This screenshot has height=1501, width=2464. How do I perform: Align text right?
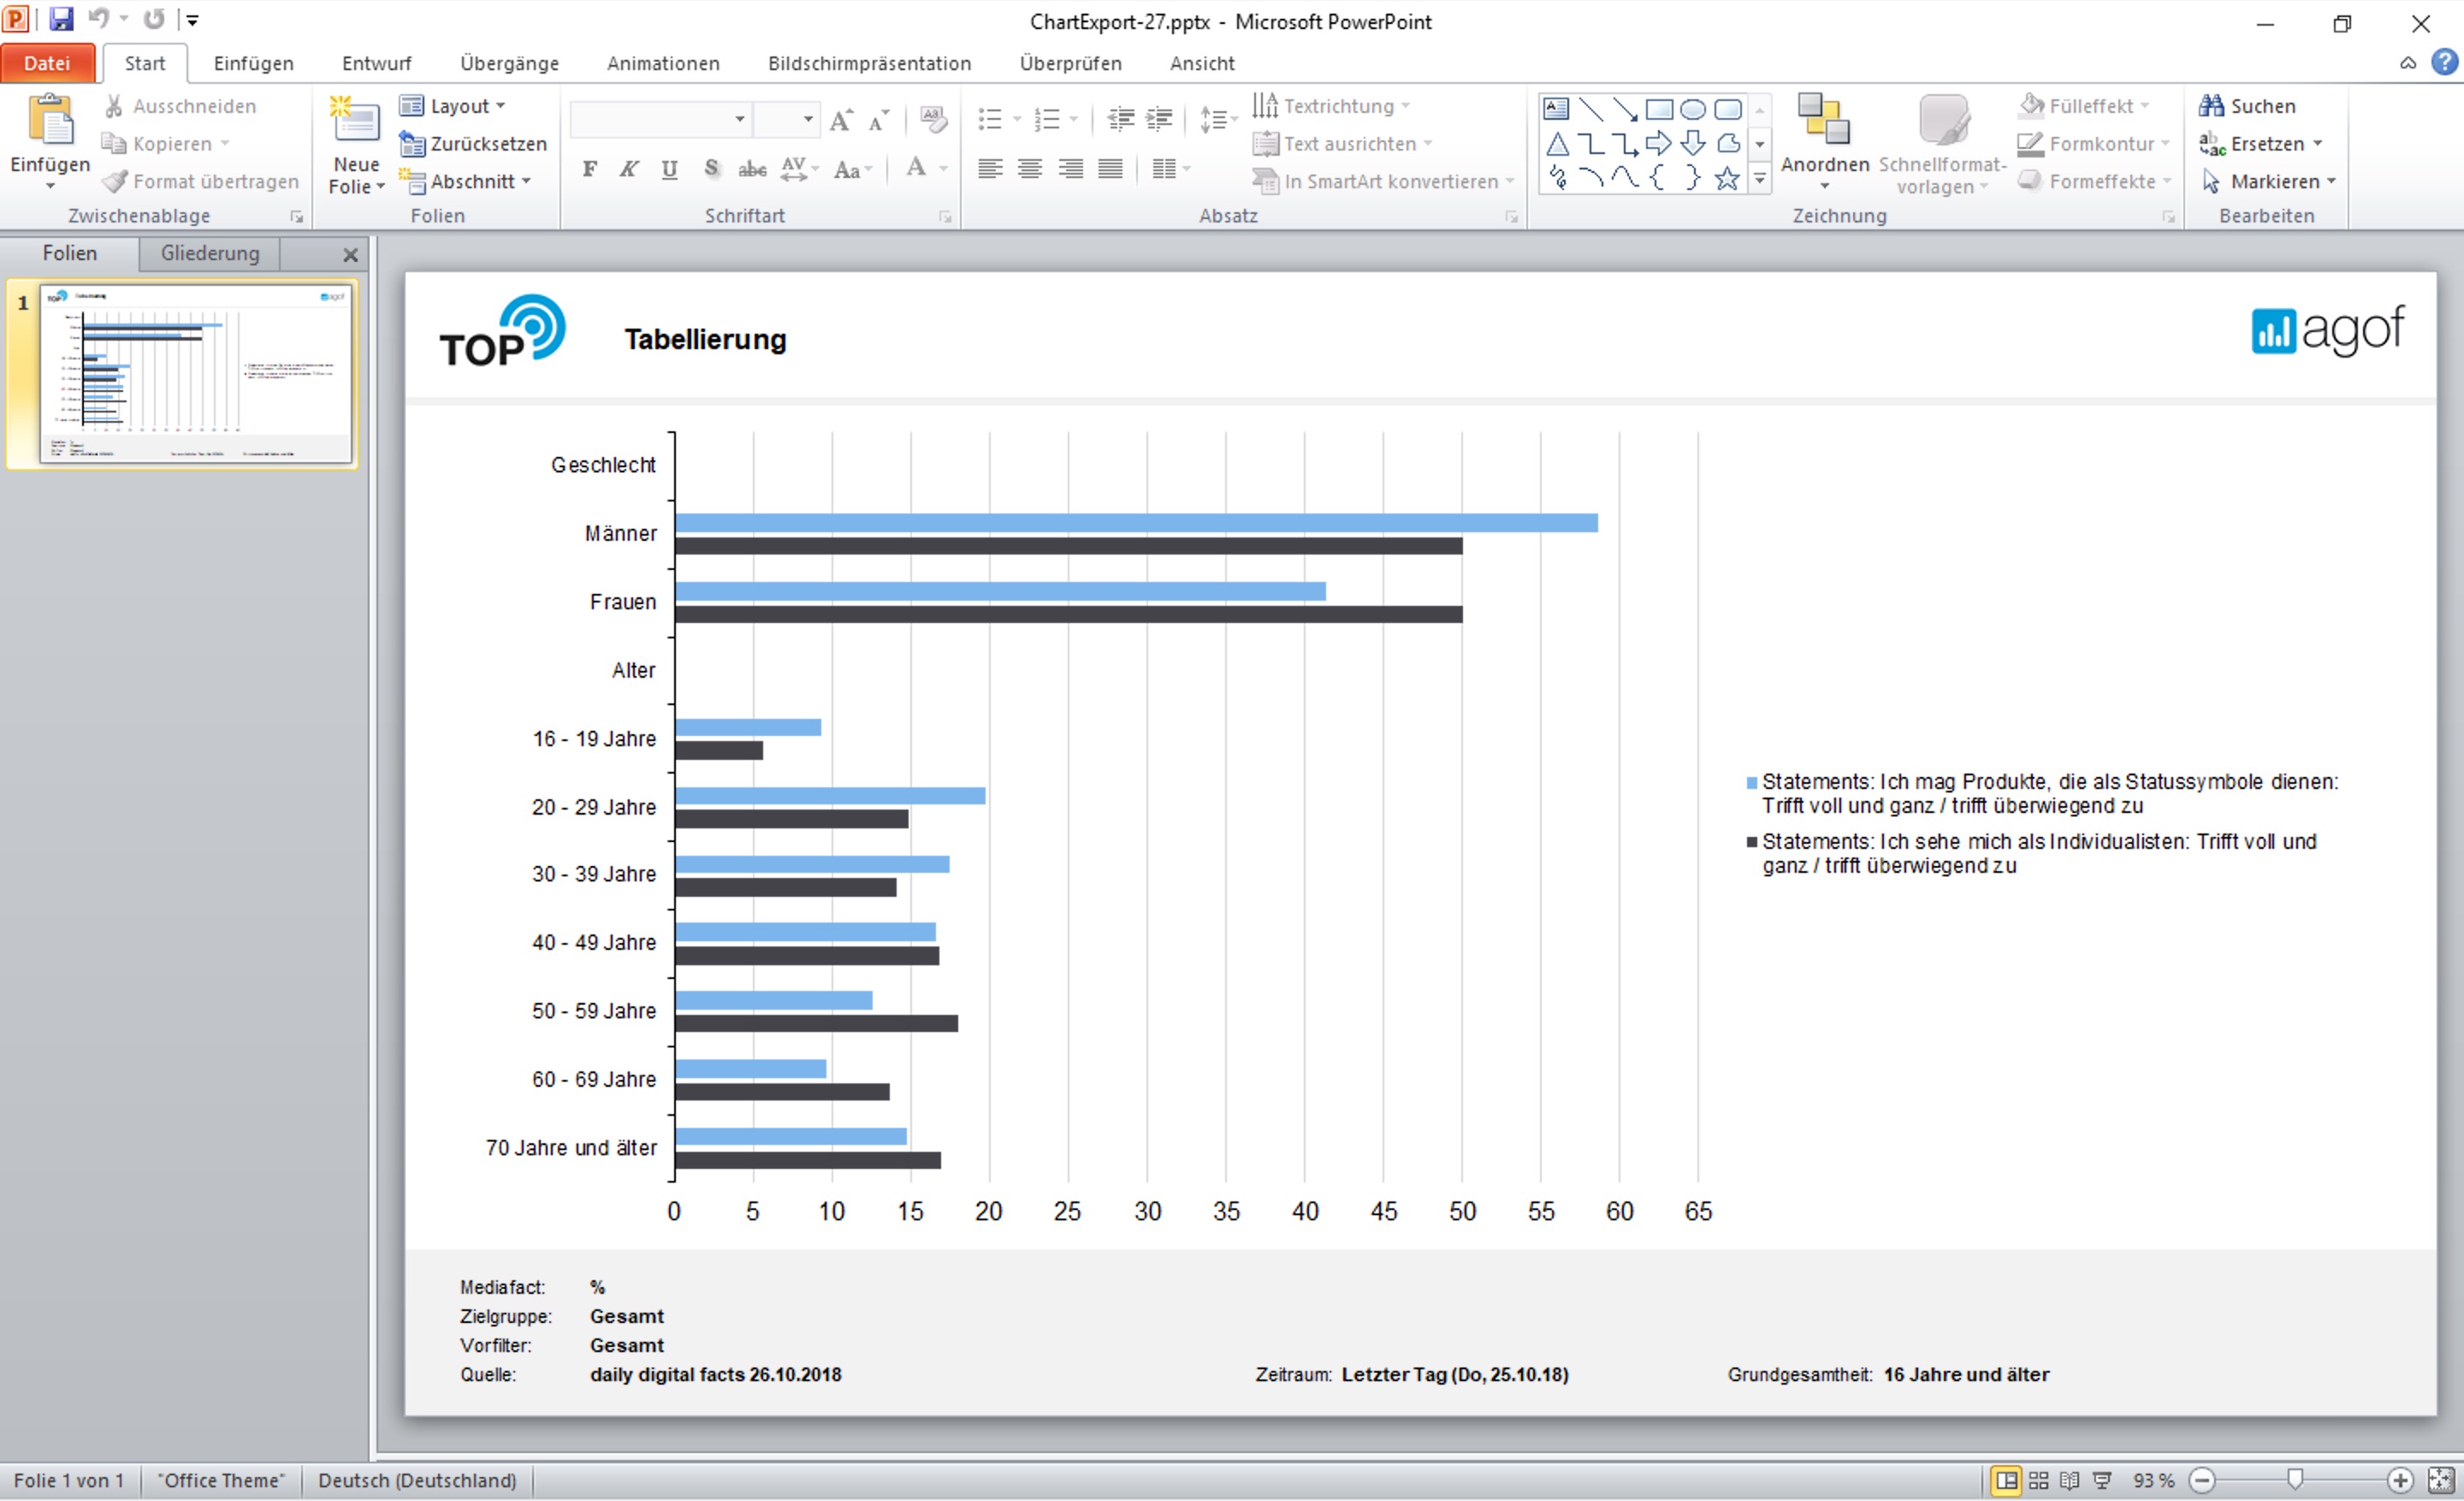click(1070, 169)
